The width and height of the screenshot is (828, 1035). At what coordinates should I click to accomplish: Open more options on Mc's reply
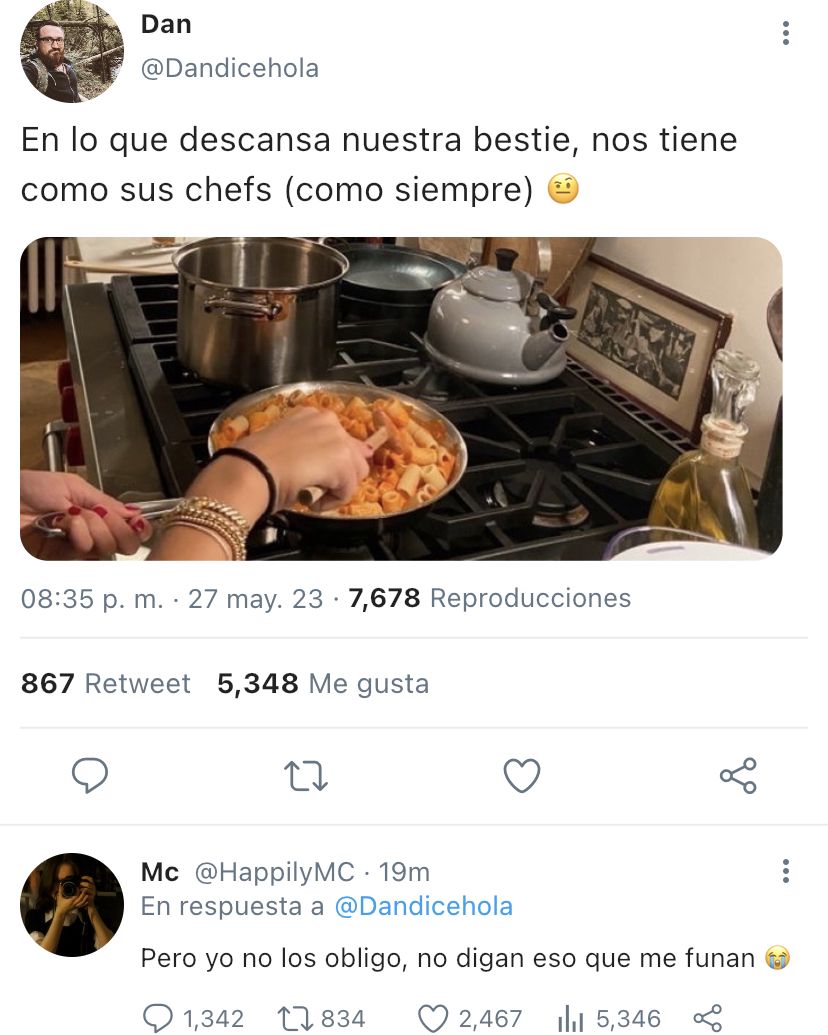point(785,871)
